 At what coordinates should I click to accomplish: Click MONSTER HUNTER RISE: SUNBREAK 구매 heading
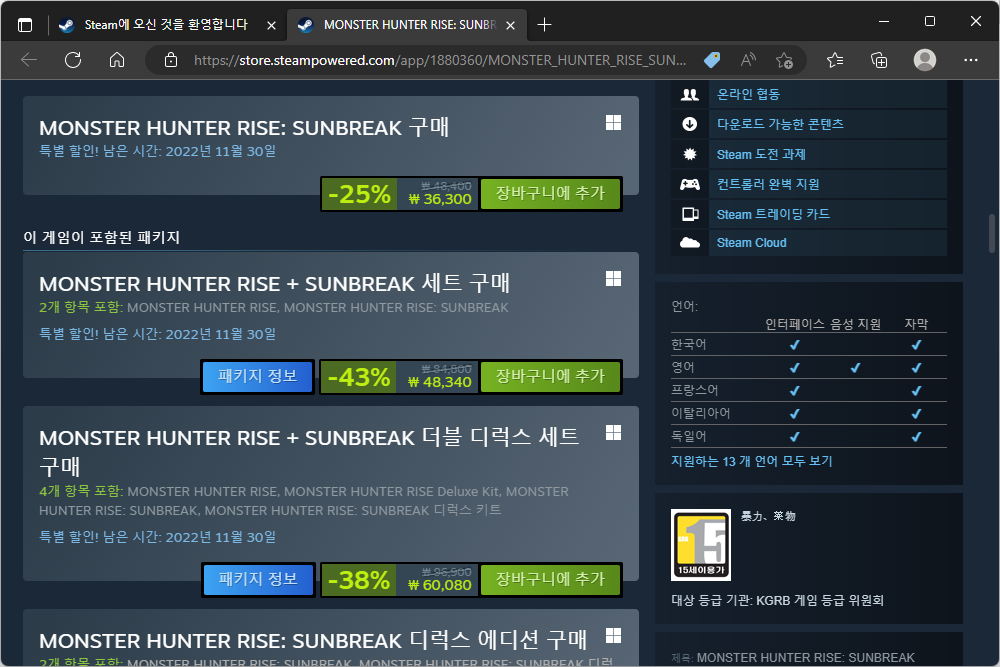244,128
